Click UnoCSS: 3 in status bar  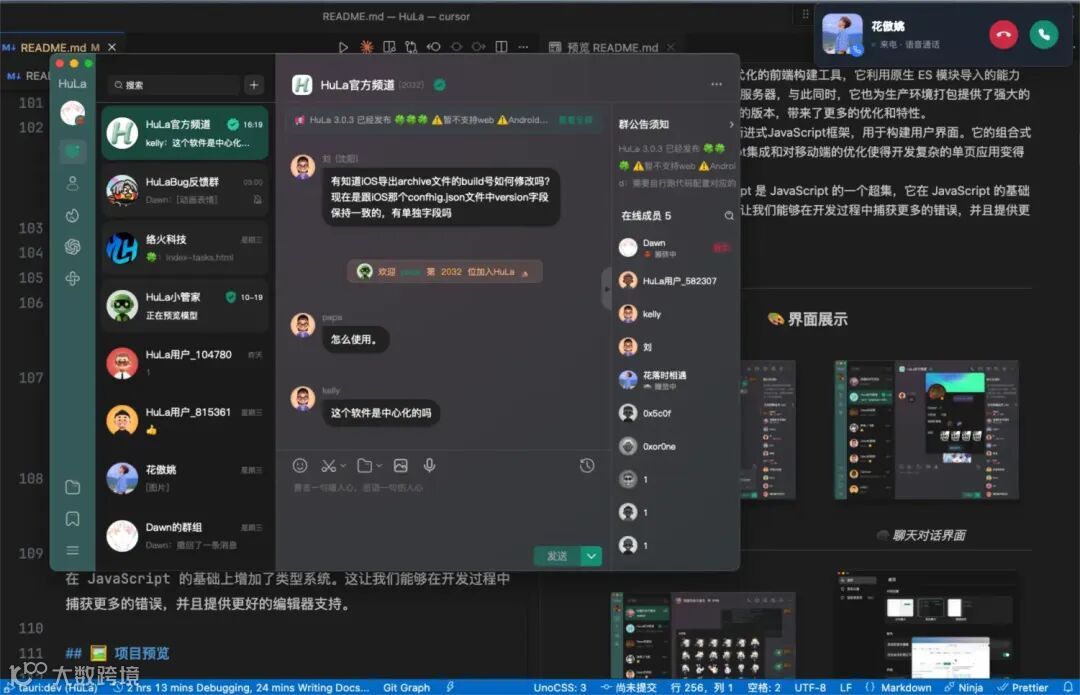coord(559,687)
